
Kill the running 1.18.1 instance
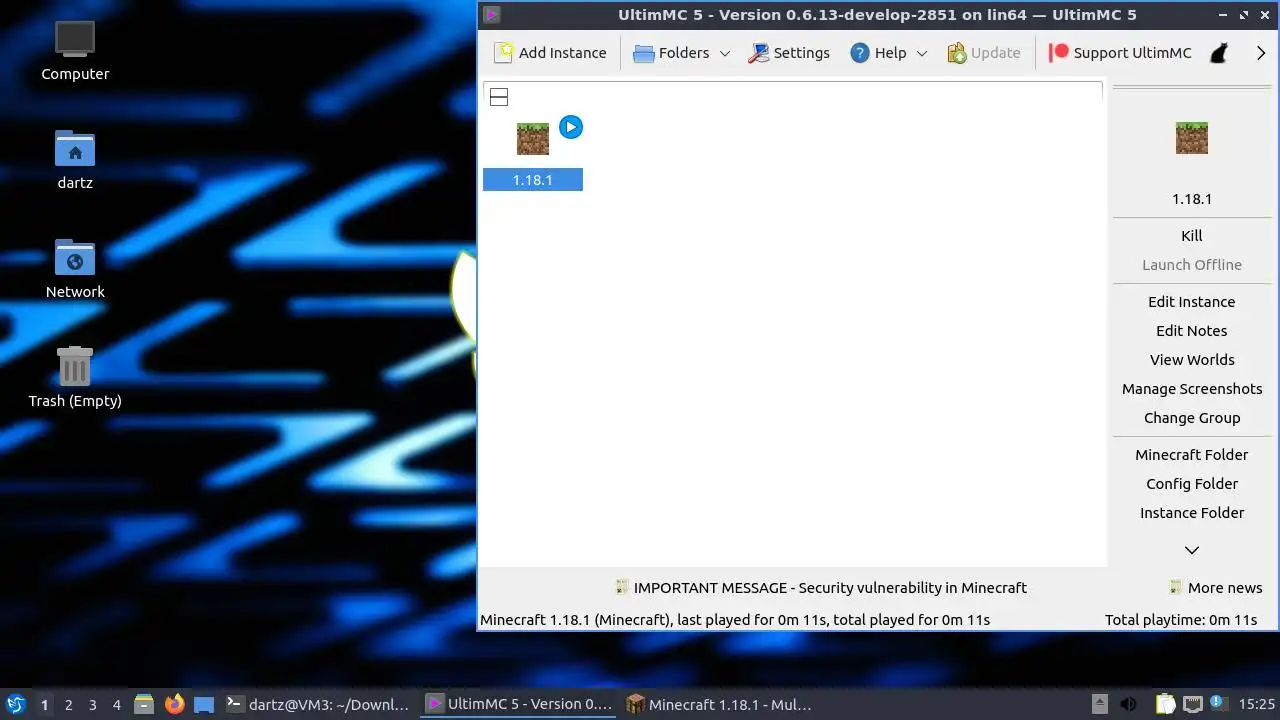1192,236
